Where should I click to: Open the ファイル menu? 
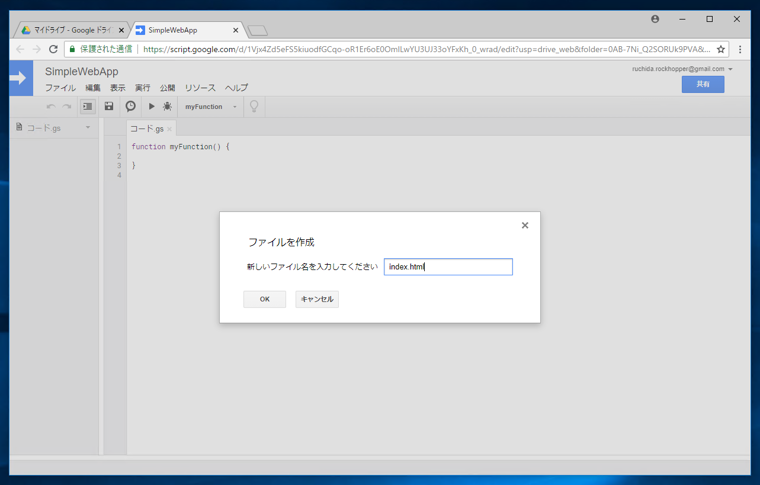(60, 88)
